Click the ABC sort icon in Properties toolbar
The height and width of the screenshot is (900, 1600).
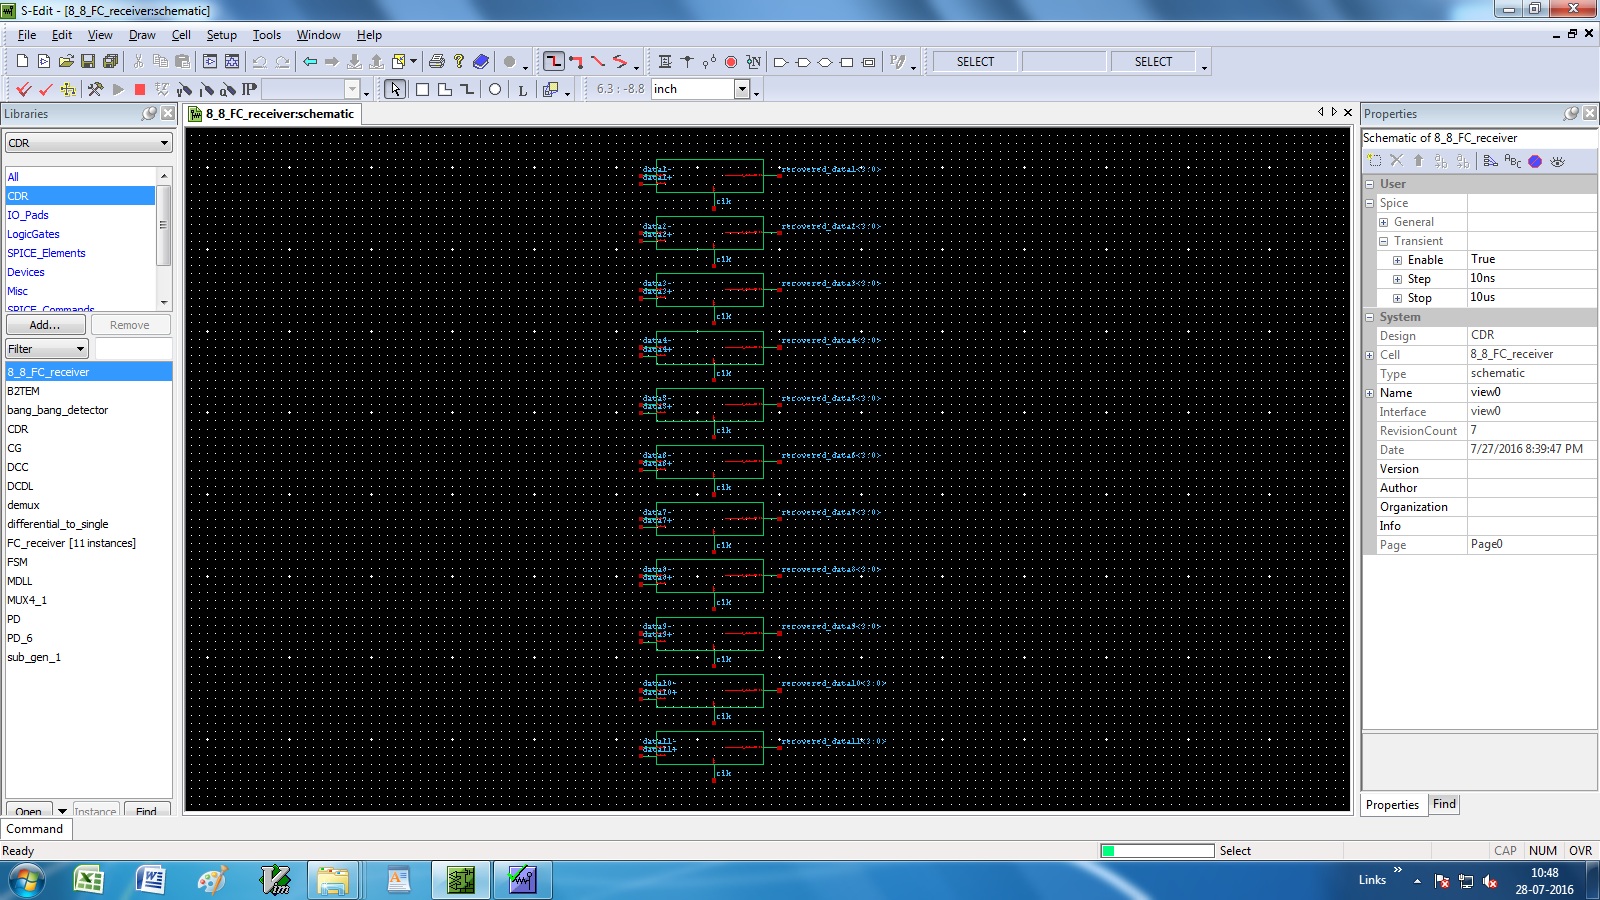pyautogui.click(x=1513, y=161)
